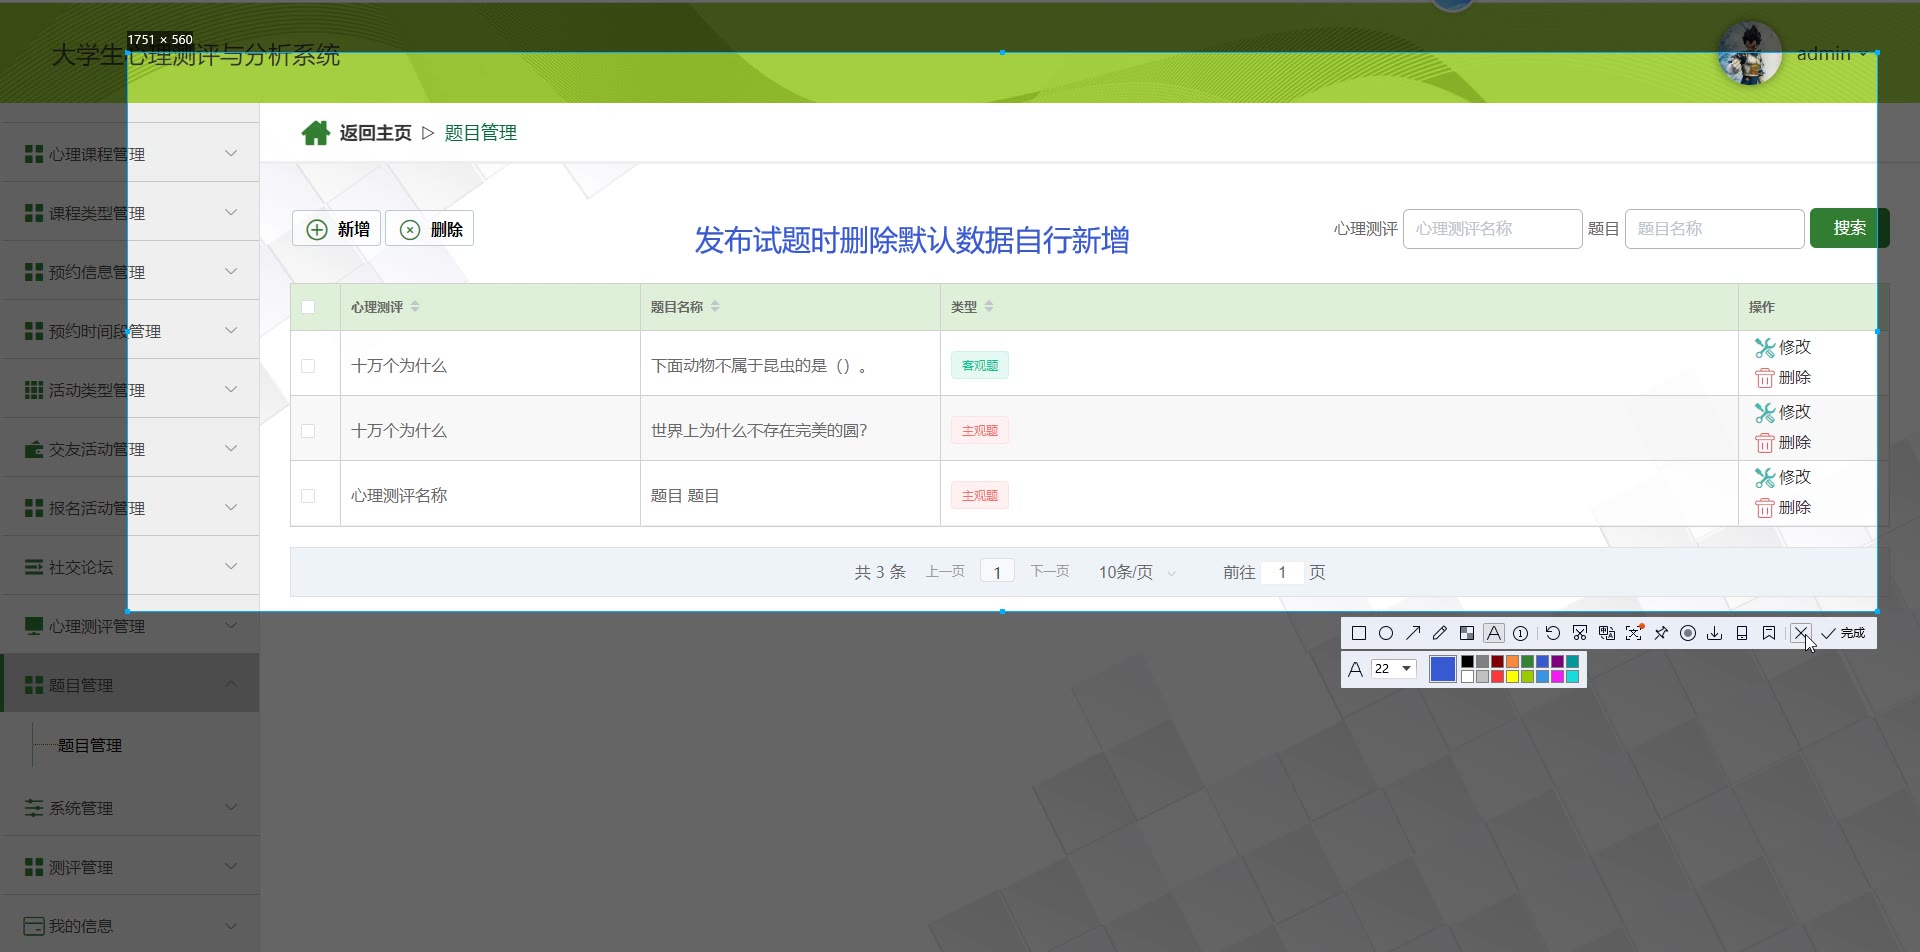Focus the 题目名称 search field
Screen dimensions: 1920x952
point(1714,229)
